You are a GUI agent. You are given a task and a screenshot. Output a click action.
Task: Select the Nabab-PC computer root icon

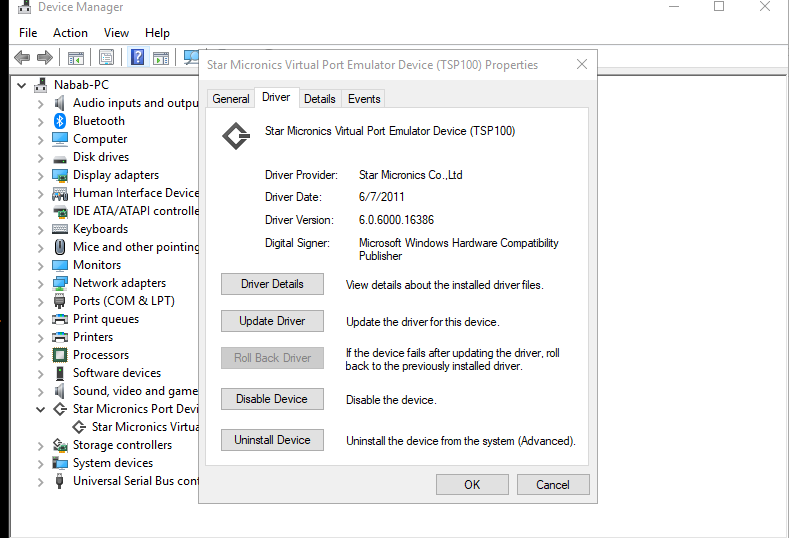[40, 85]
